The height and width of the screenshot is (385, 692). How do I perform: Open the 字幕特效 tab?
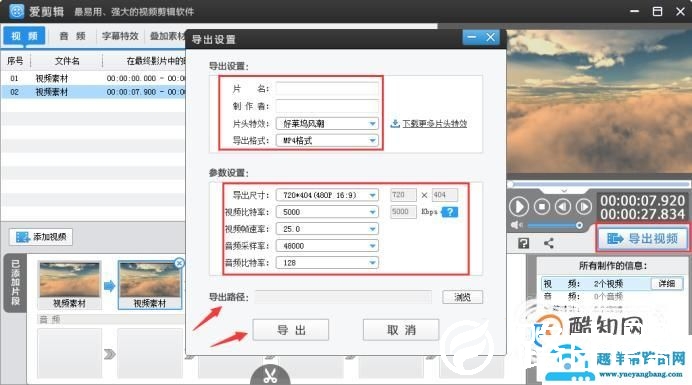pos(120,36)
